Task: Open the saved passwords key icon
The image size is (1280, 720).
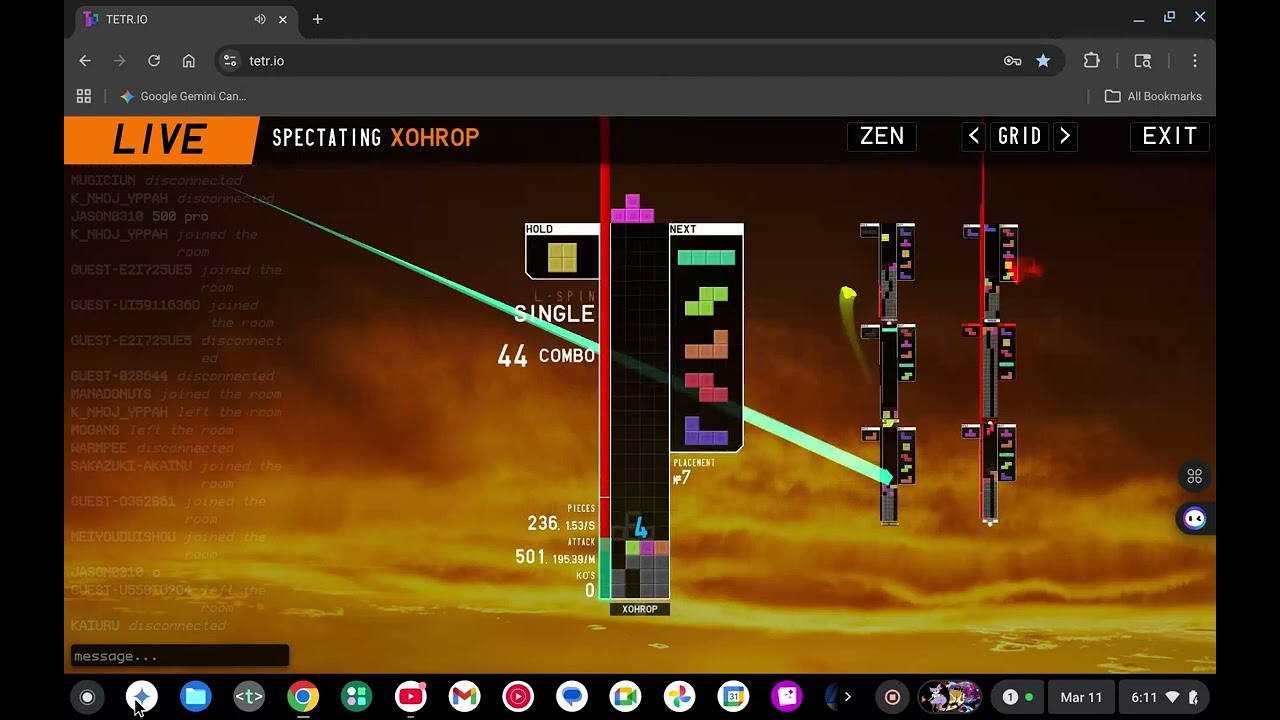Action: (1012, 61)
